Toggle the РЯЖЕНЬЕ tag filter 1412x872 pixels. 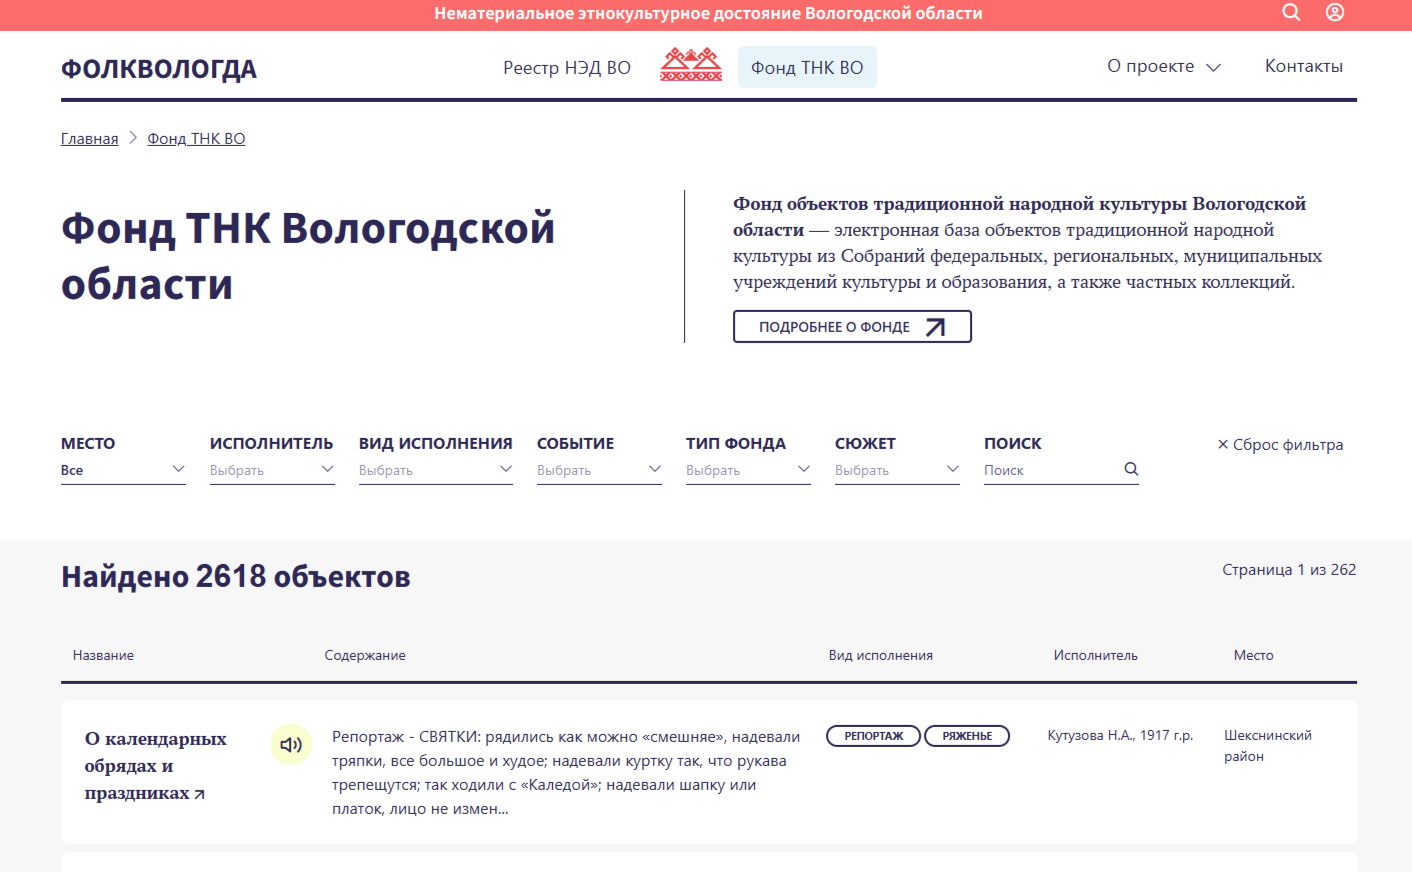tap(966, 735)
